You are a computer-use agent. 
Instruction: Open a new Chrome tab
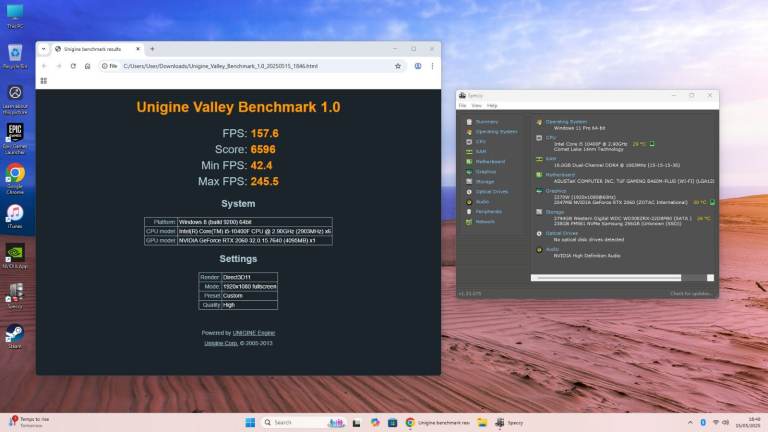152,49
